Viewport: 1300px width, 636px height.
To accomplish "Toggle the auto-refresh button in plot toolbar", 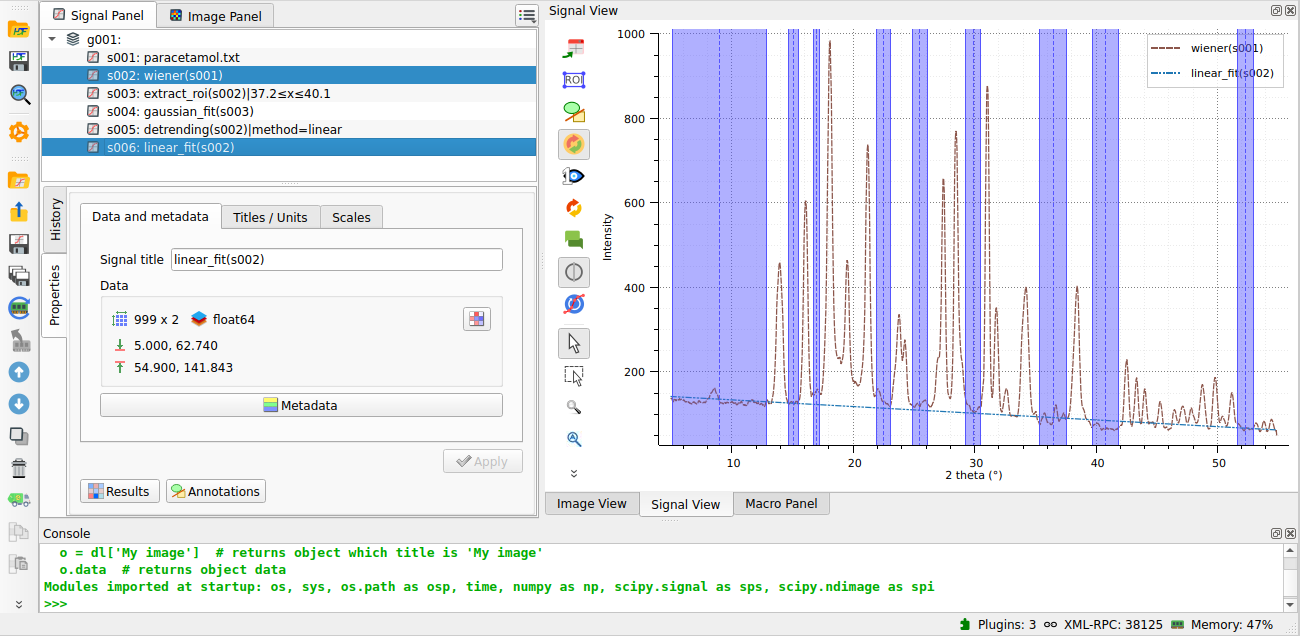I will coord(574,144).
